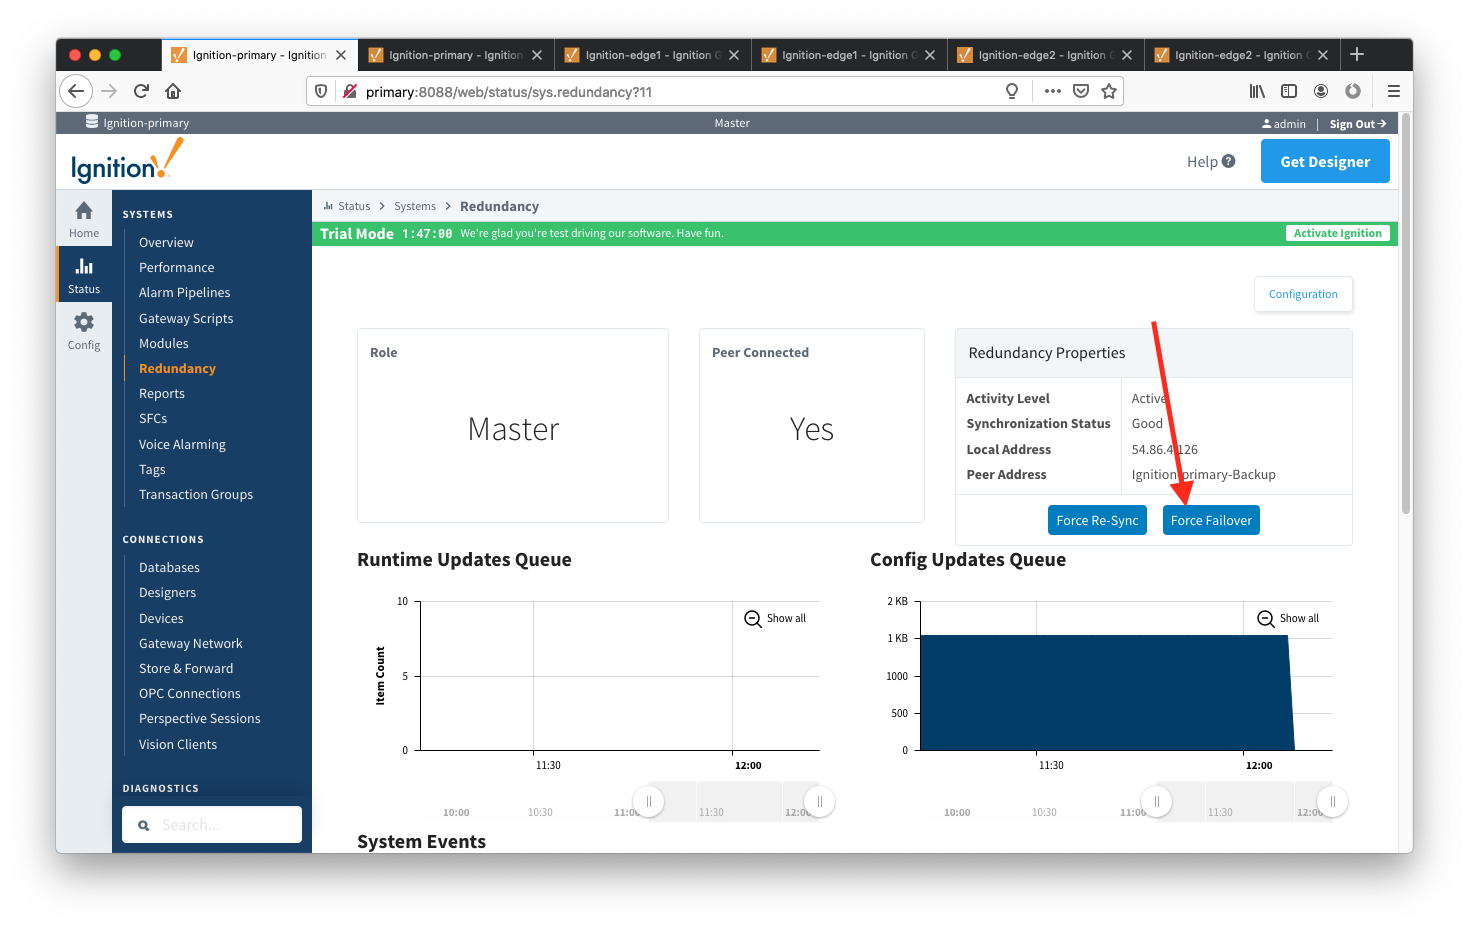1469x927 pixels.
Task: Open Transaction Groups page
Action: pos(196,494)
